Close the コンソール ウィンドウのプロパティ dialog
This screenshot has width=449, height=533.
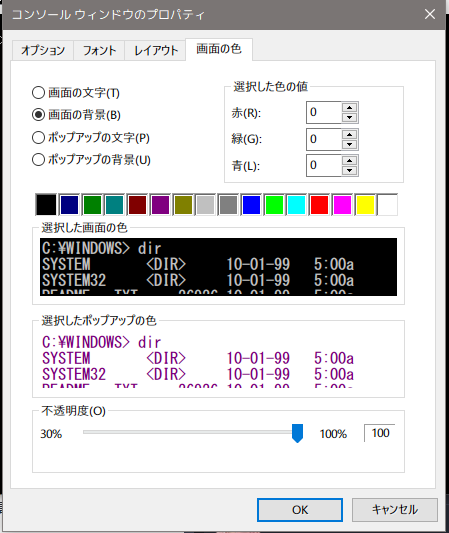[x=430, y=14]
